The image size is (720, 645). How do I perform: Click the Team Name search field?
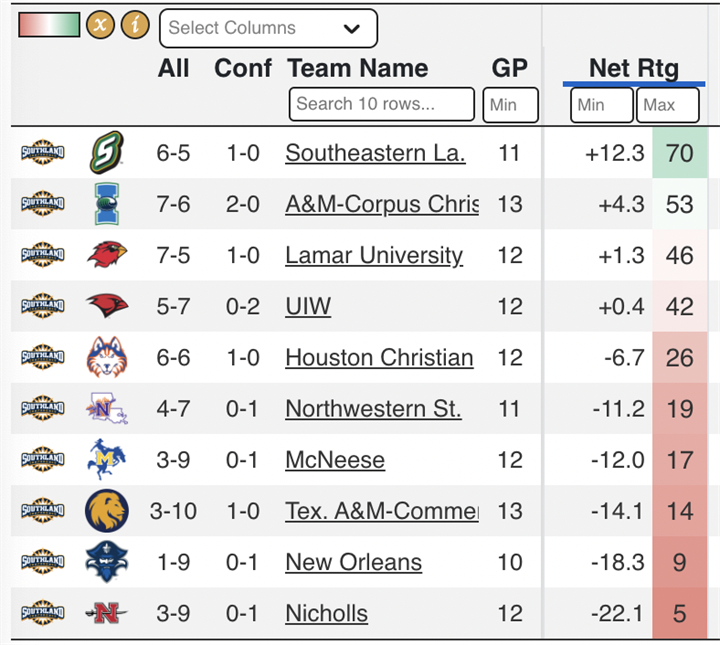tap(382, 104)
